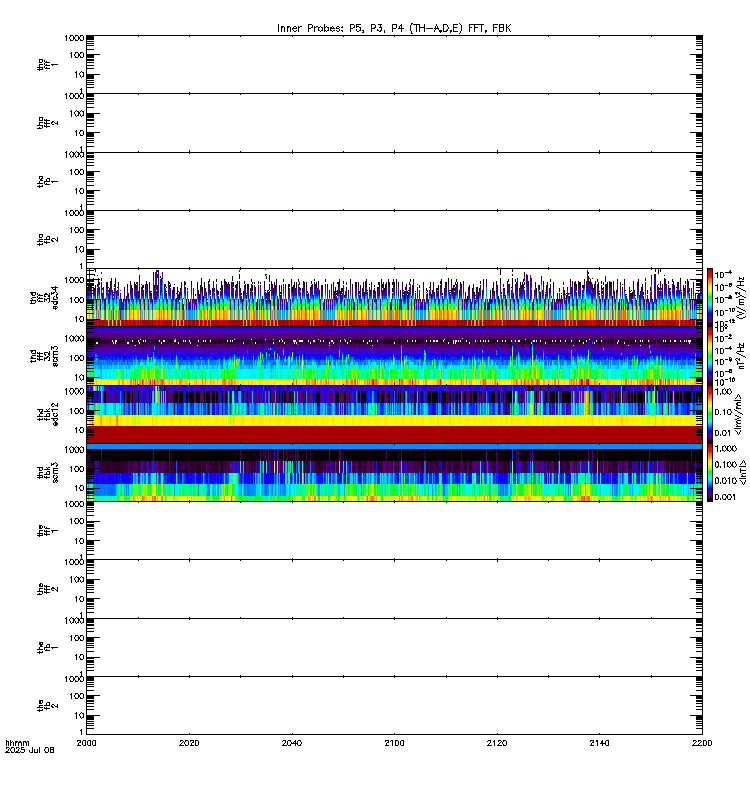Click the 1000 y-axis label of the tha fff 1 panel
The image size is (750, 800).
[x=74, y=38]
